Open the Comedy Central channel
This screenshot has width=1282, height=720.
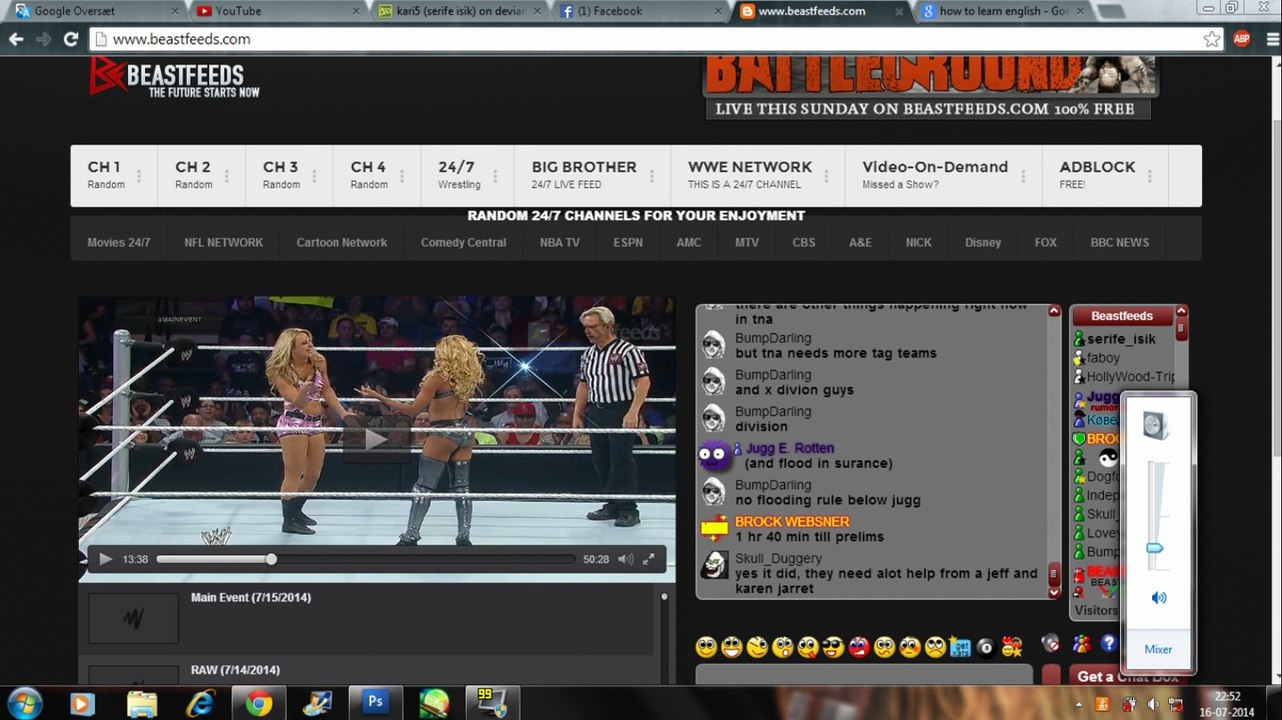[x=464, y=242]
